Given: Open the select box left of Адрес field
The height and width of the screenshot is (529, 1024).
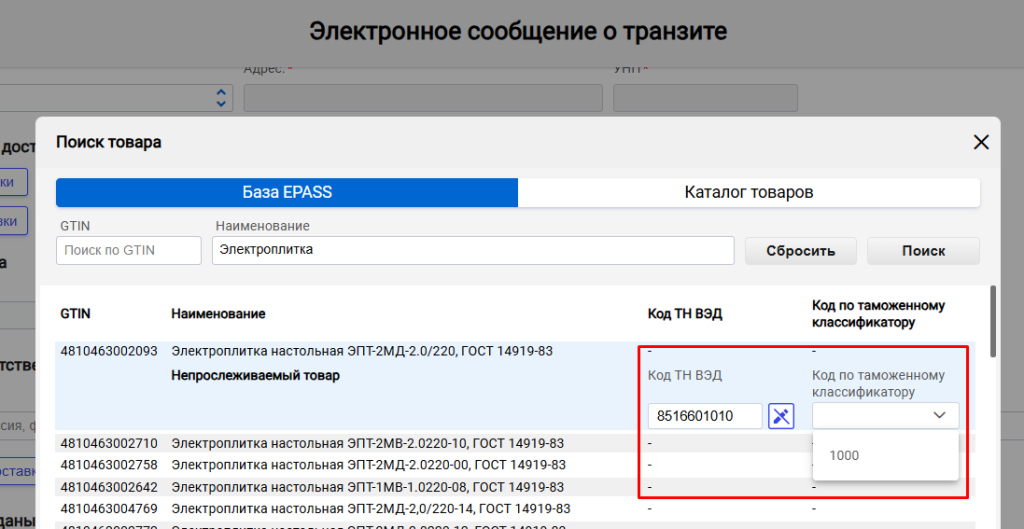Looking at the screenshot, I should point(115,98).
